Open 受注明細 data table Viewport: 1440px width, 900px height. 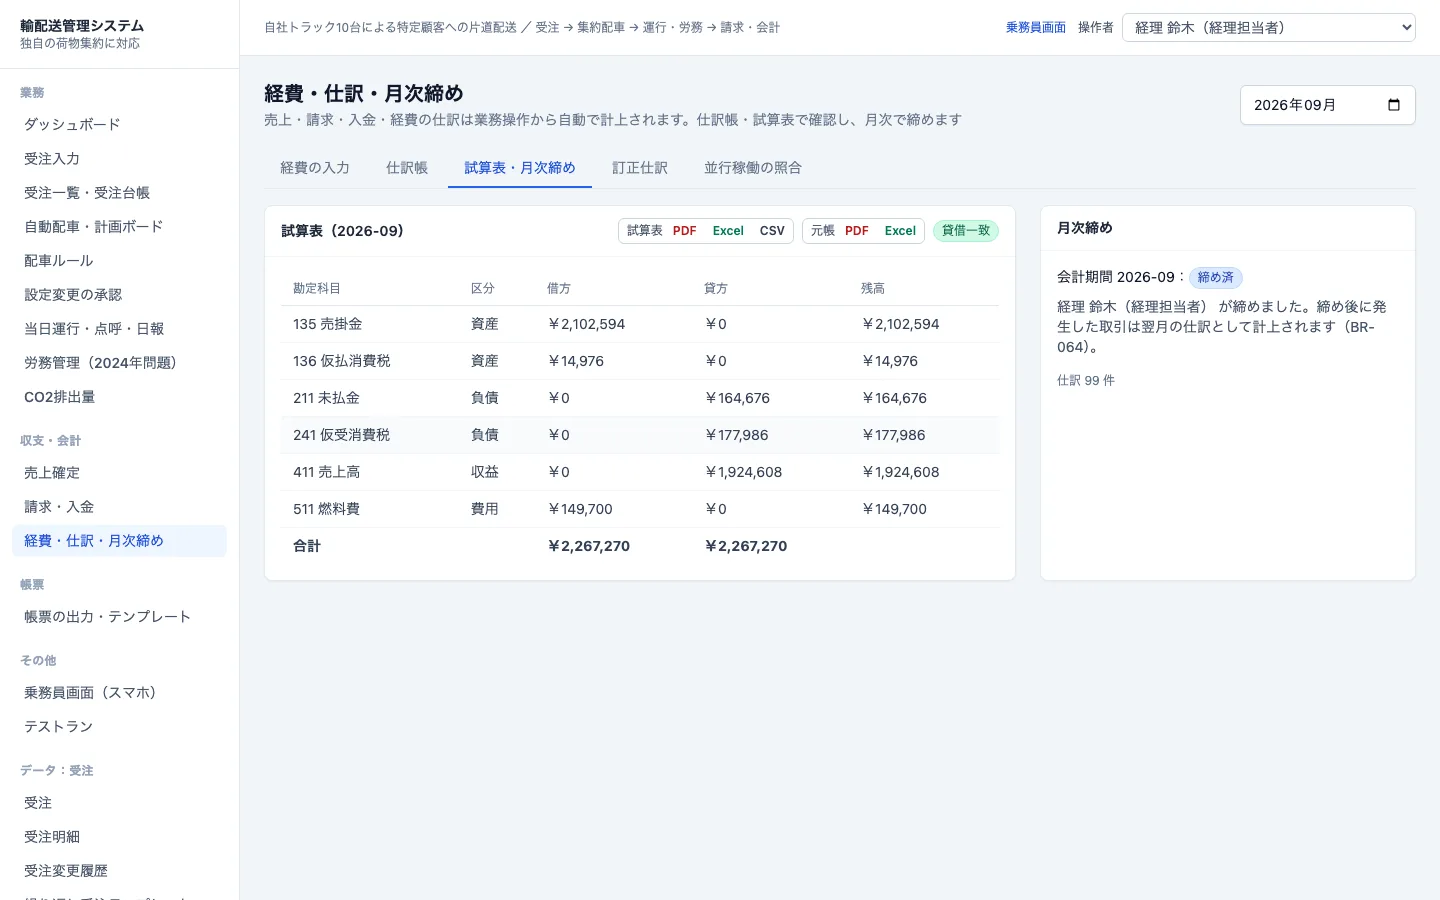click(120, 837)
